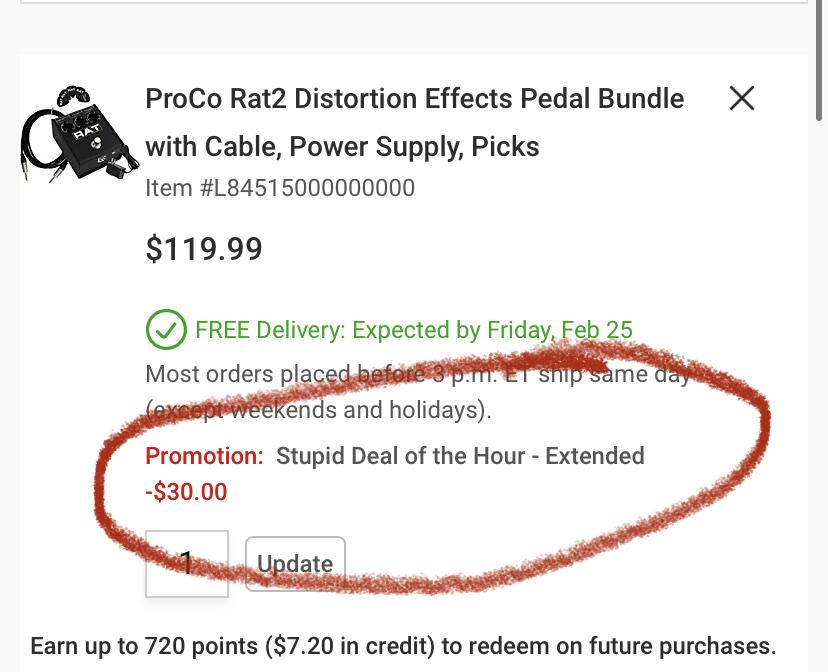
Task: Select the Item #L84515000000000 text
Action: pos(280,188)
